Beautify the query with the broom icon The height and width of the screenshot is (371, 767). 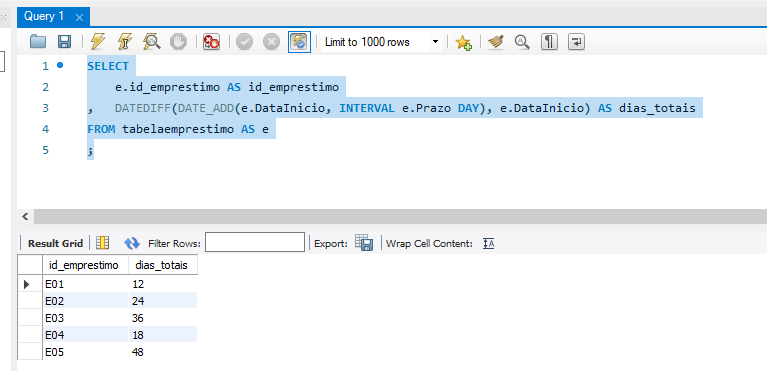(496, 42)
